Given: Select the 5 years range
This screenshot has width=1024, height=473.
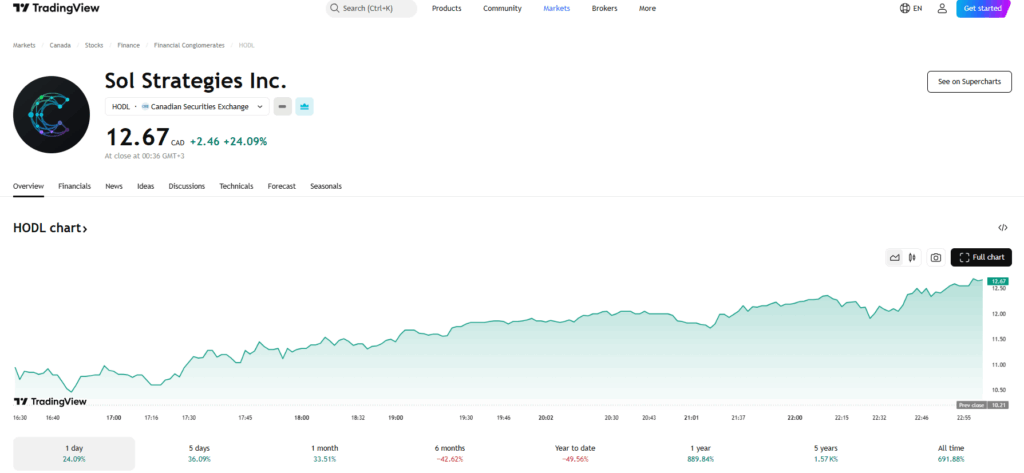Looking at the screenshot, I should (826, 453).
